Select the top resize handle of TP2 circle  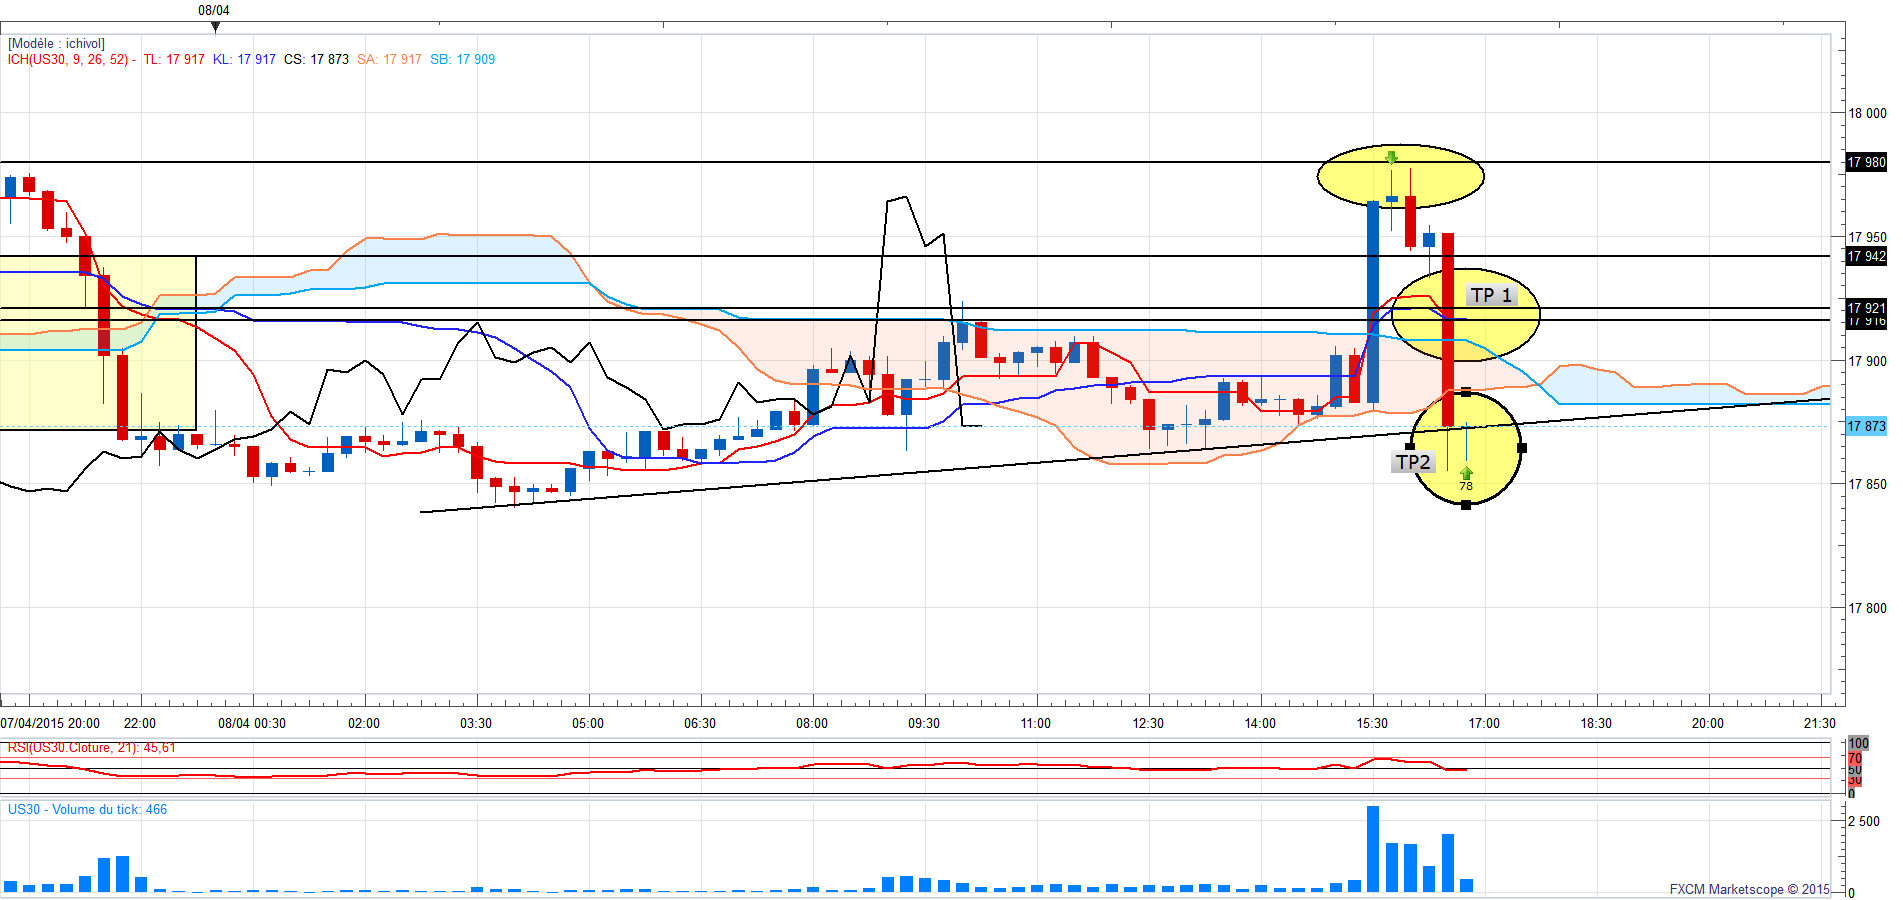coord(1466,392)
